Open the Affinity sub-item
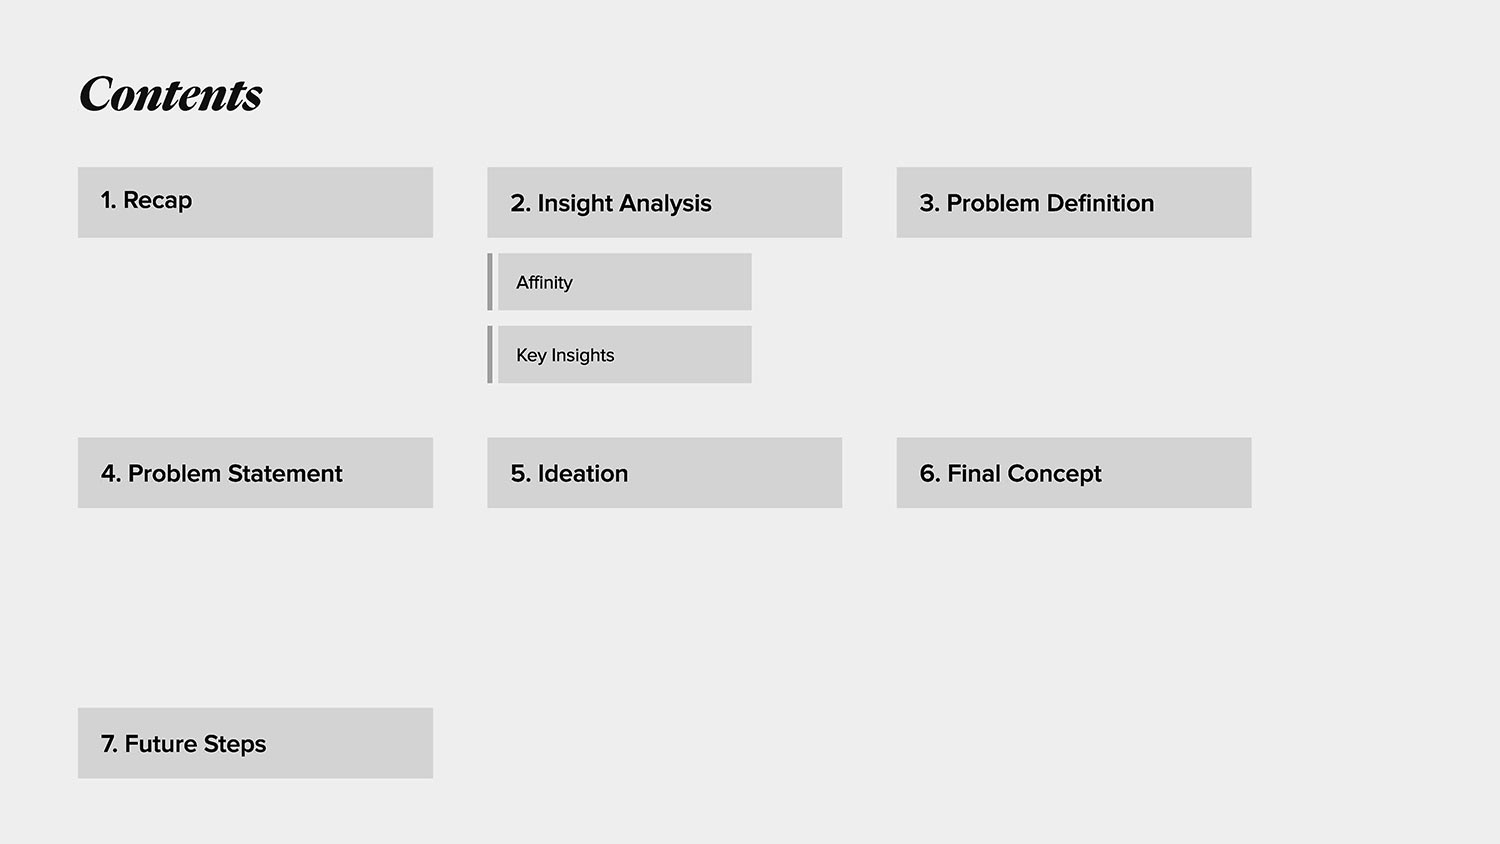 click(624, 282)
